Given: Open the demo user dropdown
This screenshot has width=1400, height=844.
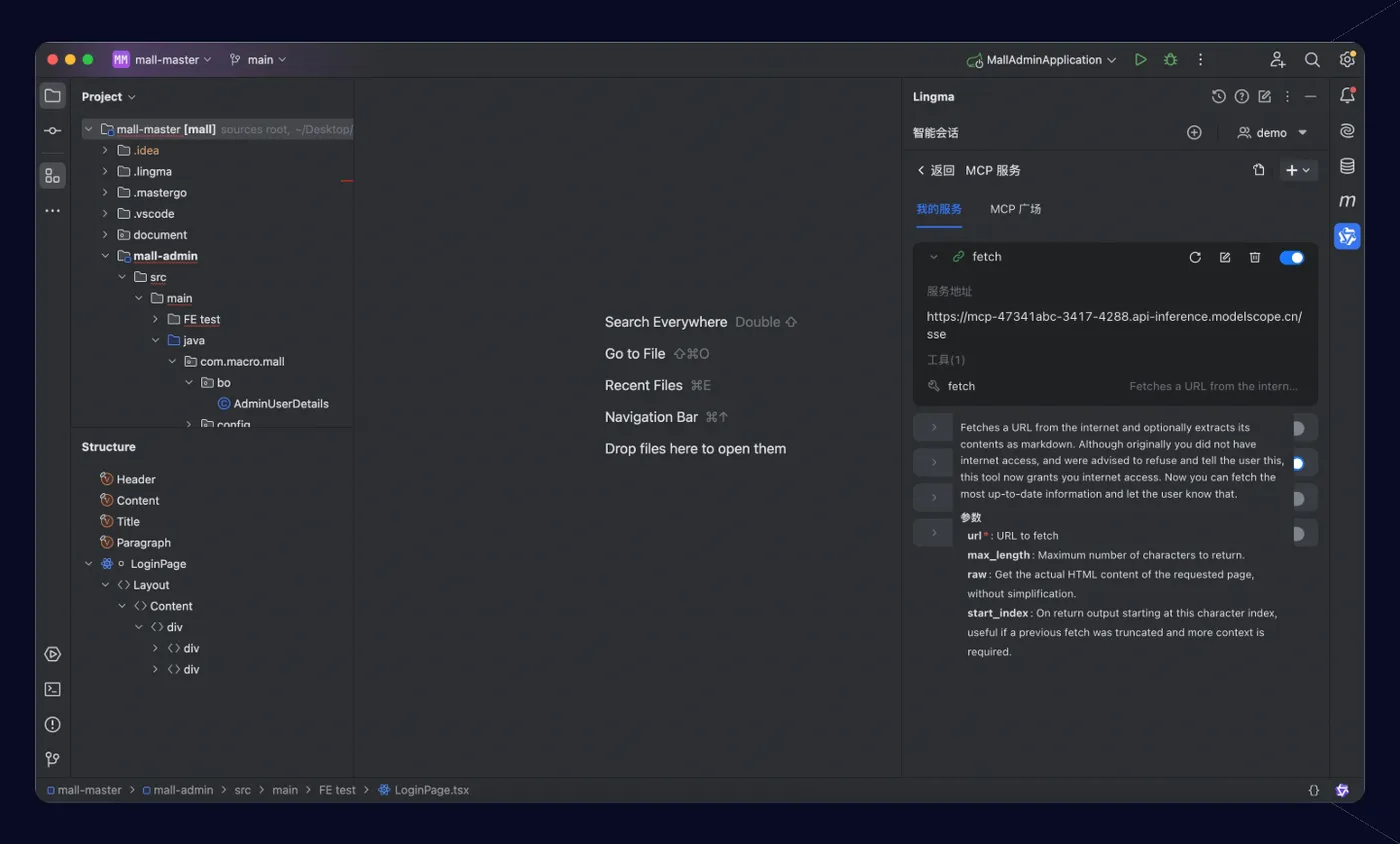Looking at the screenshot, I should 1273,132.
